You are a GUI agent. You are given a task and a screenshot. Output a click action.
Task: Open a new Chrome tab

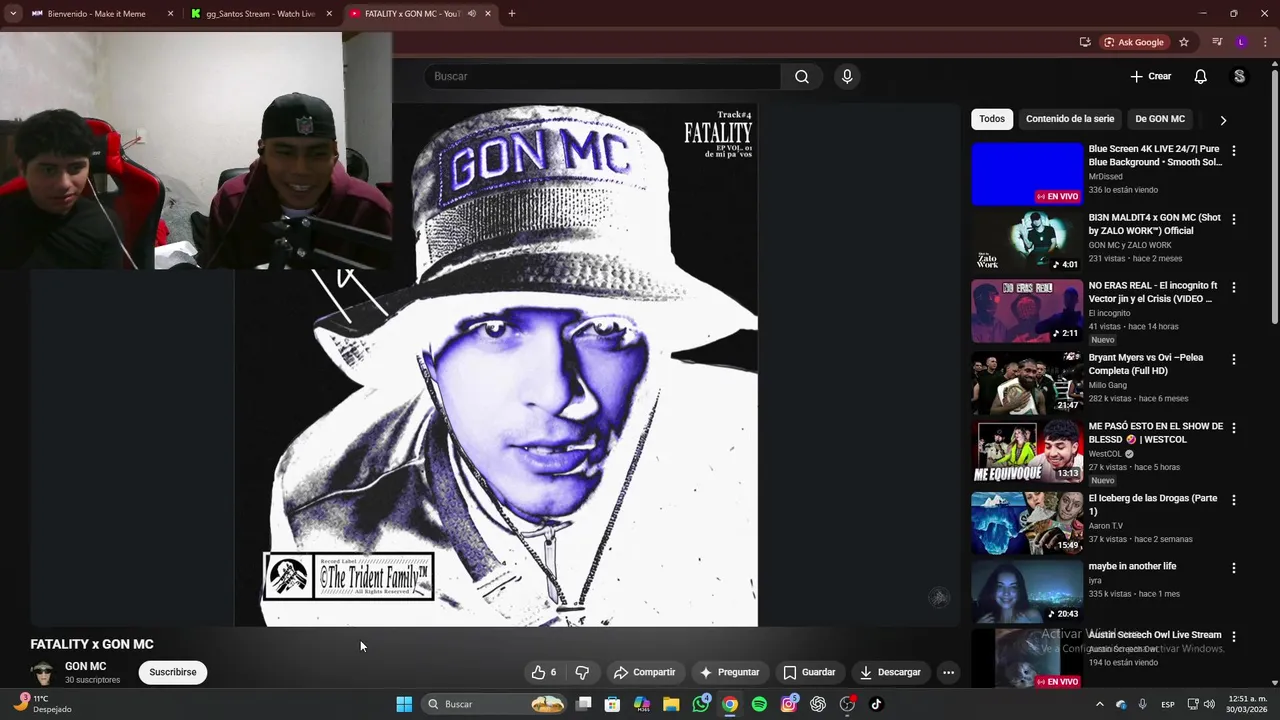coord(511,14)
